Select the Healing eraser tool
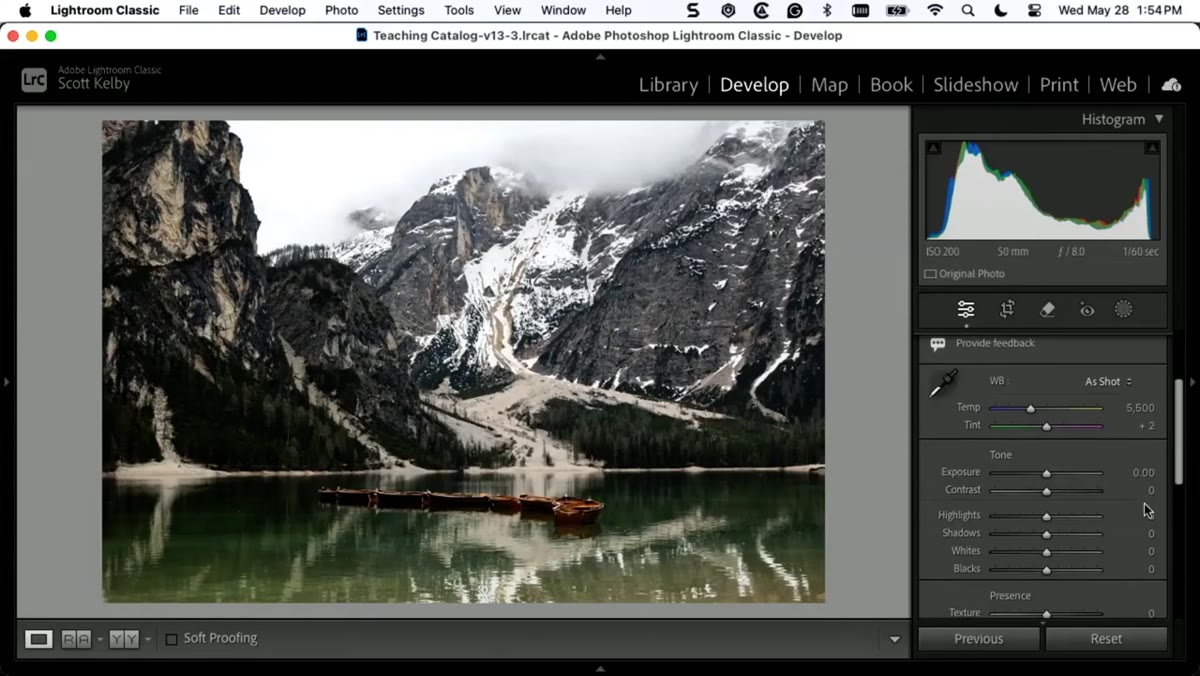The width and height of the screenshot is (1200, 676). point(1047,310)
